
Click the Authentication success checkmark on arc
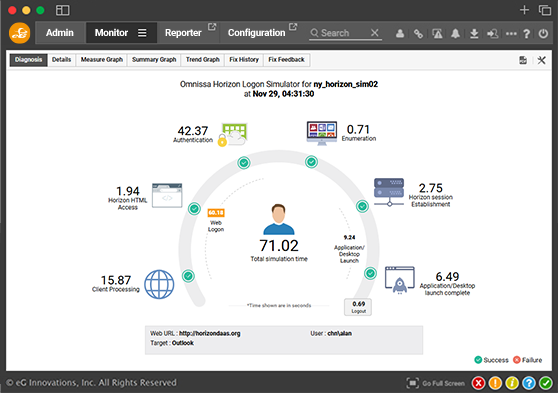(x=244, y=163)
